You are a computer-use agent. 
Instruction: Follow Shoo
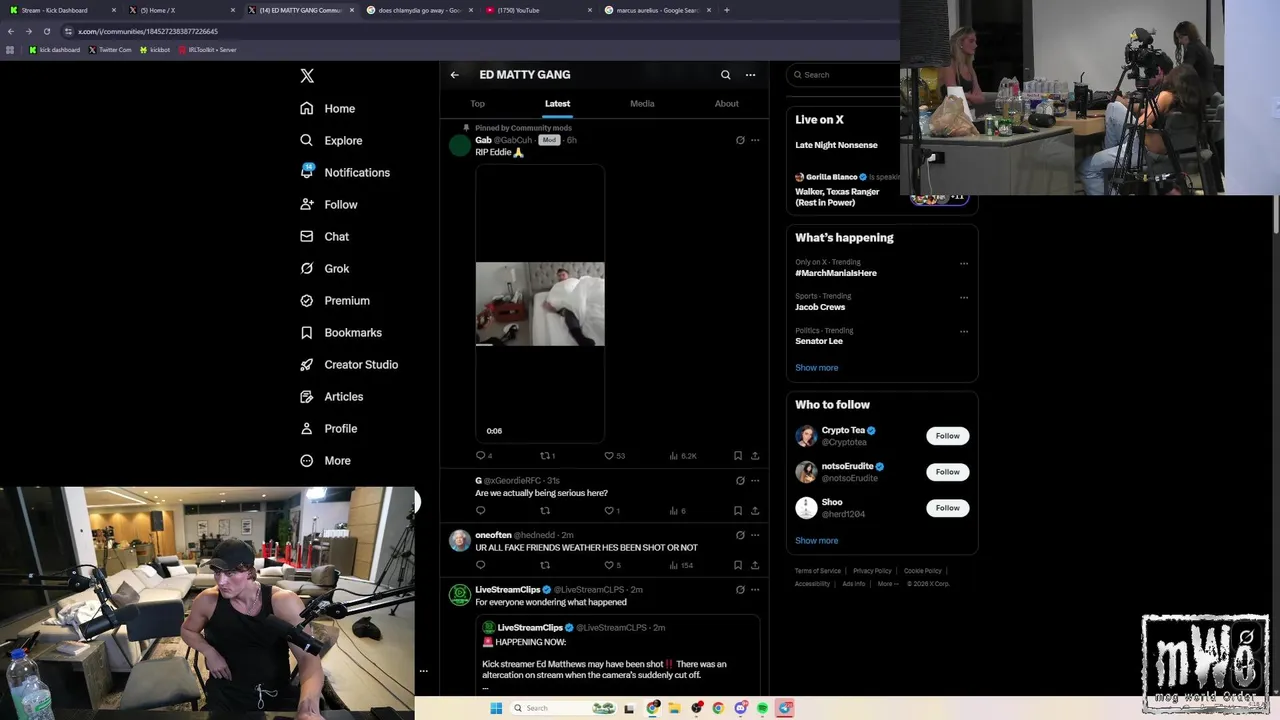[x=948, y=508]
